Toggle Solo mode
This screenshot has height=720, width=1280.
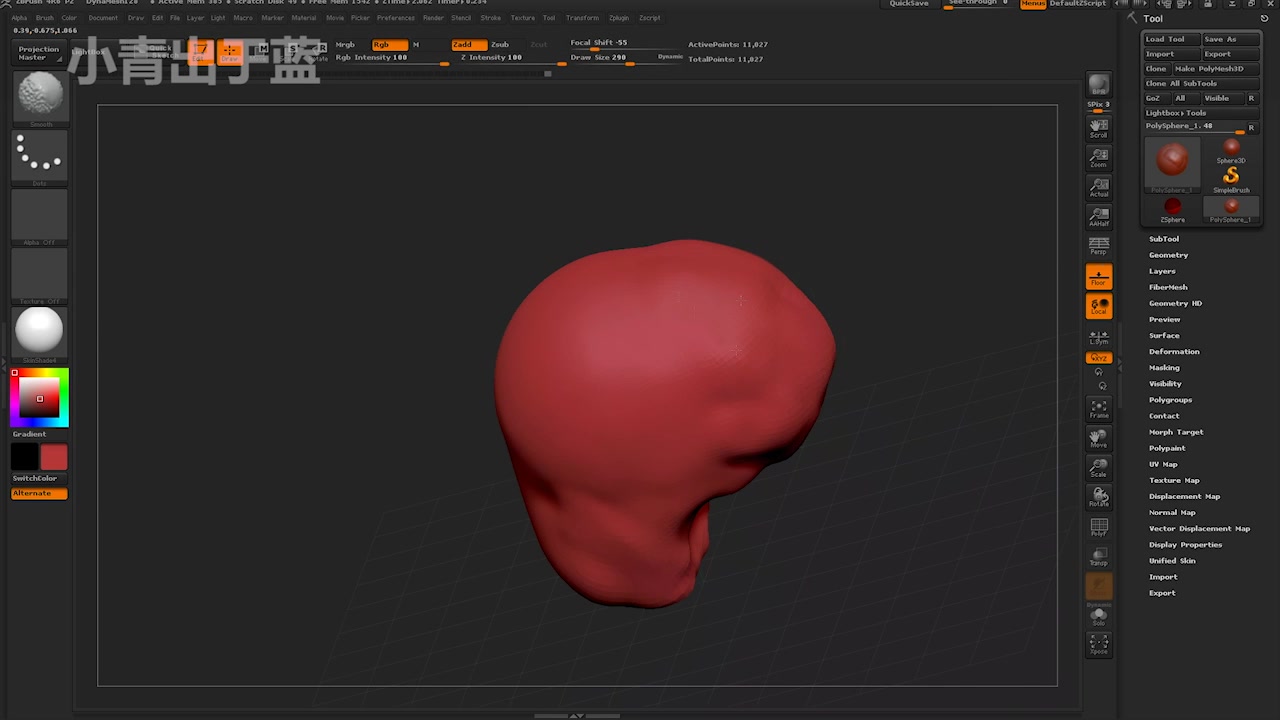tap(1098, 616)
